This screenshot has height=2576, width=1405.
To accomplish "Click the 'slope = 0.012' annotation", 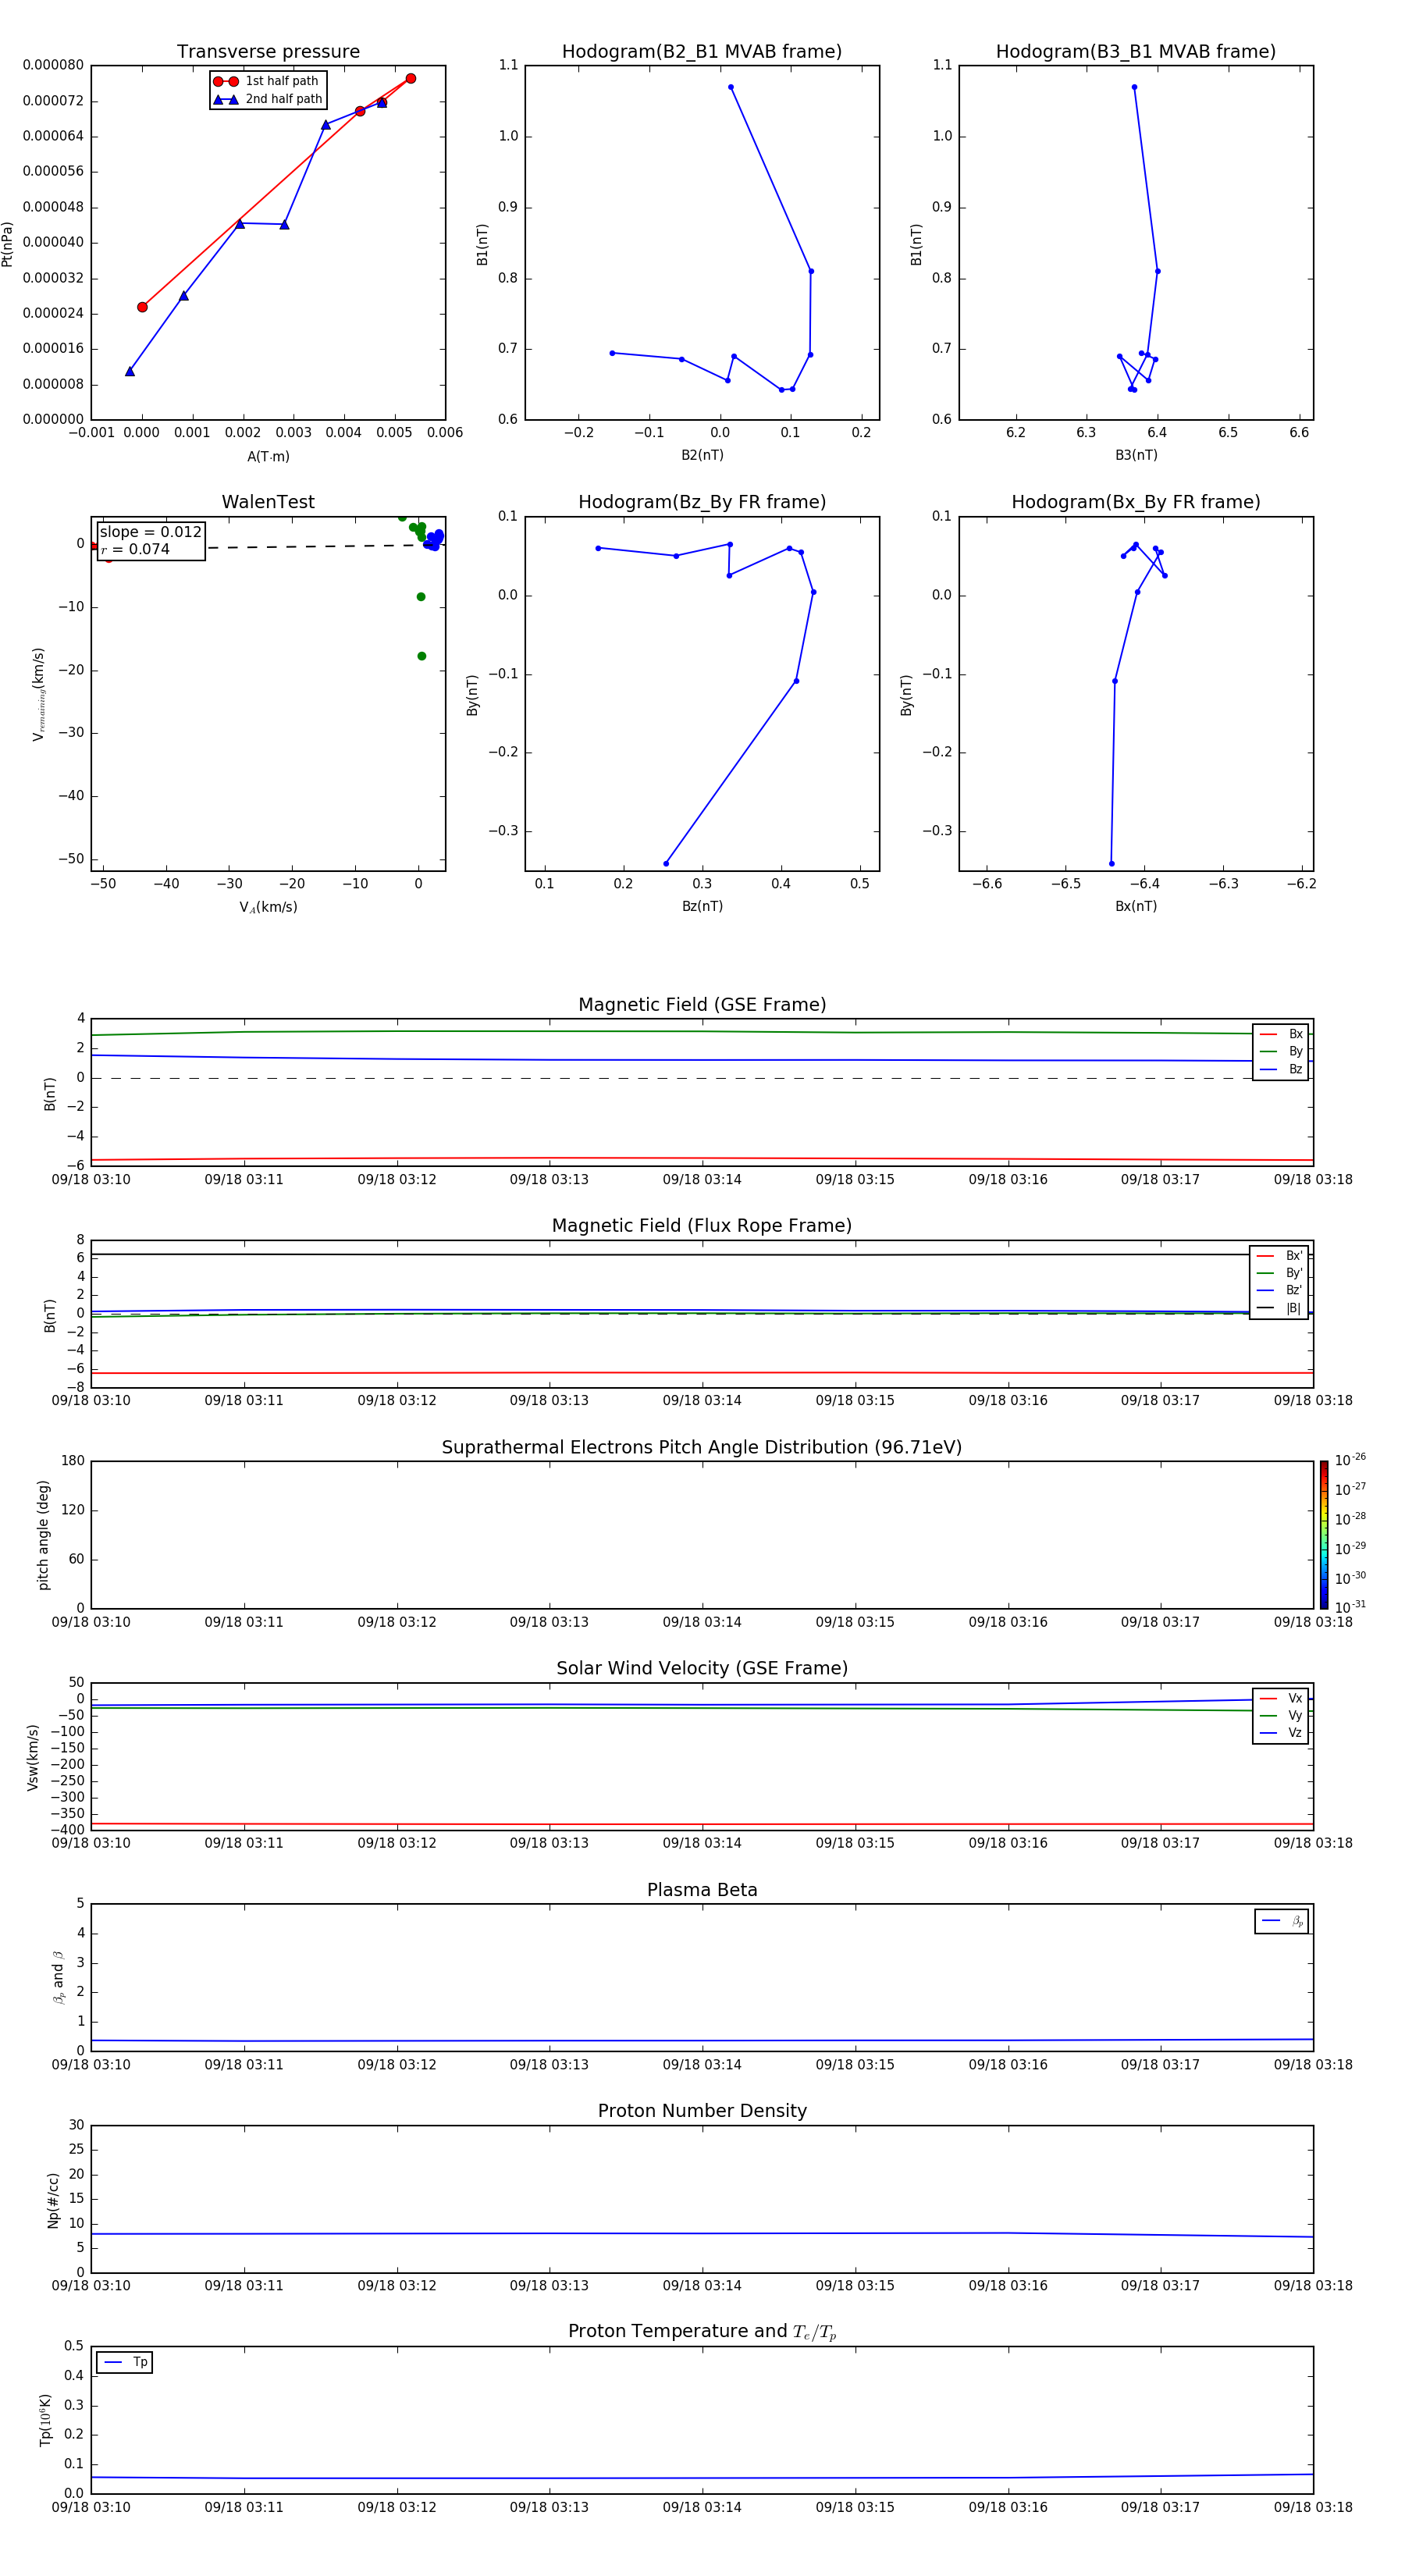I will coord(151,532).
